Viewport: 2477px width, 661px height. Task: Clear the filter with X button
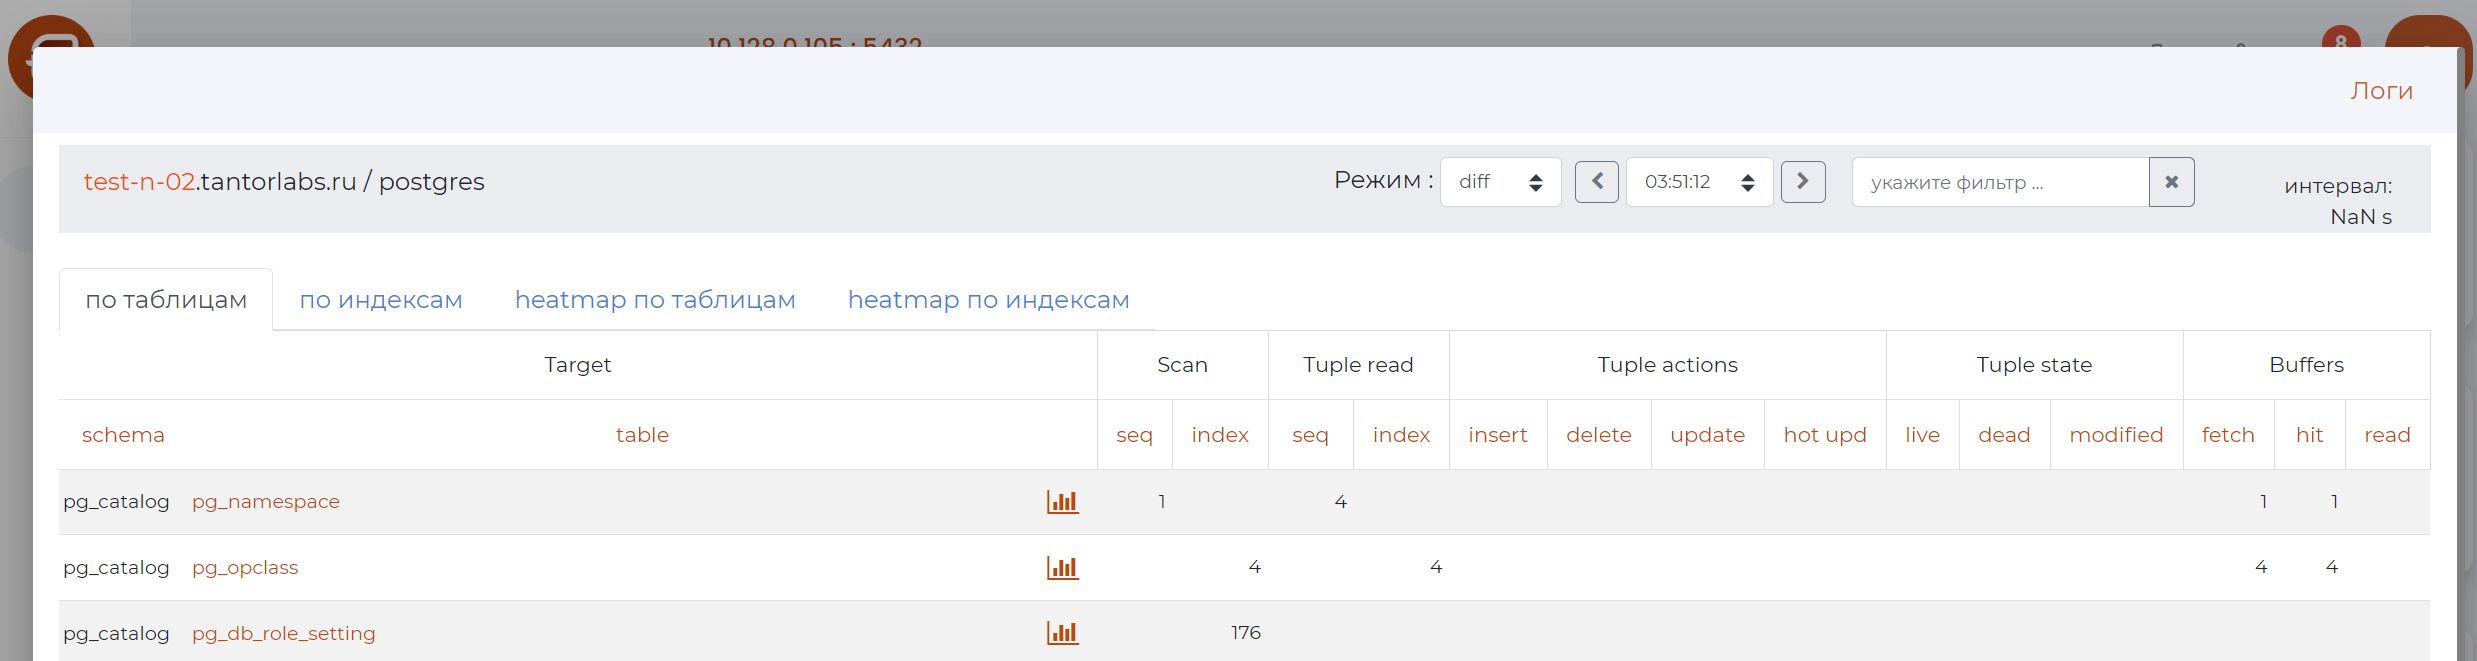2171,182
